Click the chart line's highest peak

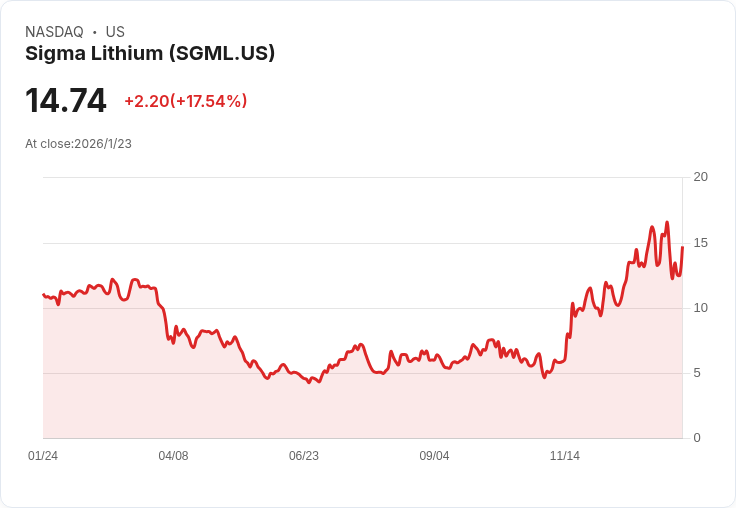[x=667, y=223]
